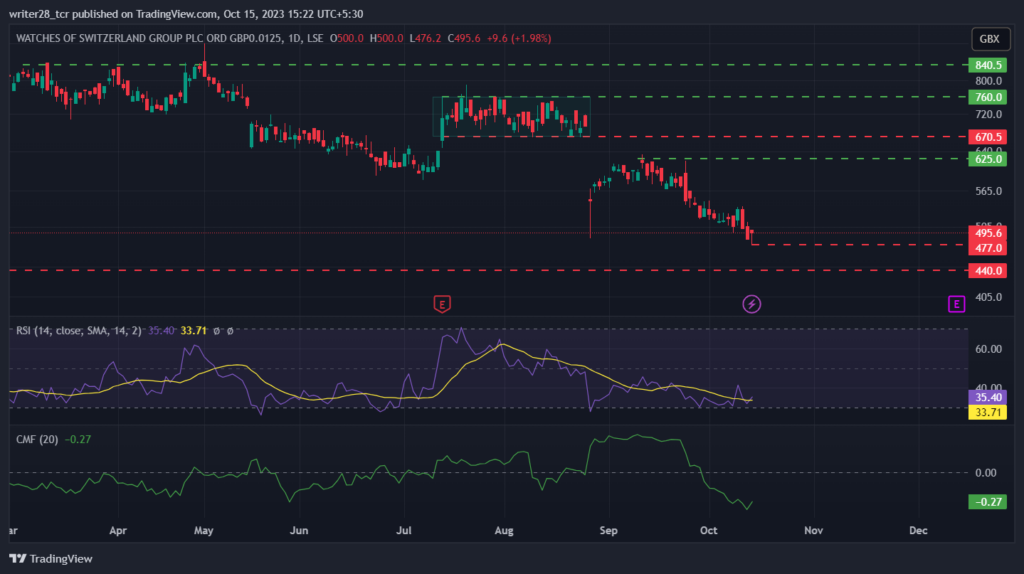The width and height of the screenshot is (1024, 574).
Task: Click the 495.6 current price label
Action: [987, 233]
